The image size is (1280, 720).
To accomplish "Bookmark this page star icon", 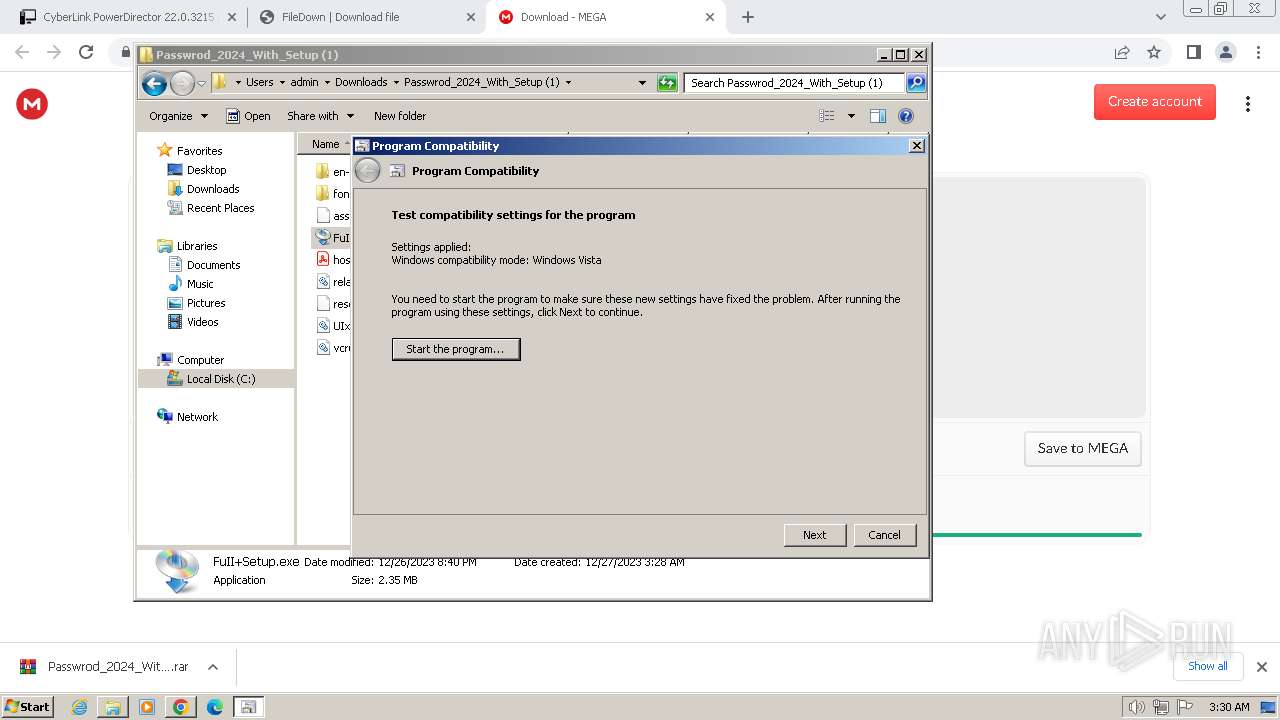I will [1154, 52].
